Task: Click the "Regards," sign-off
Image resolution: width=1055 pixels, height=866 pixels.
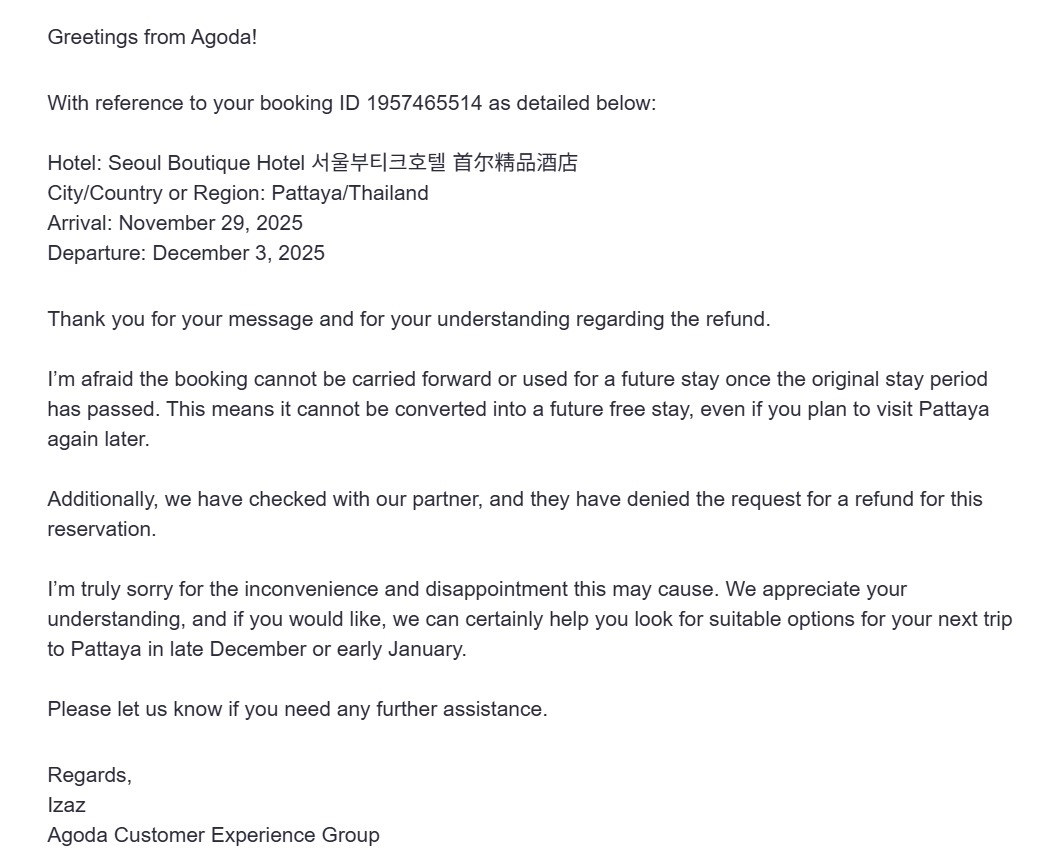Action: 89,775
